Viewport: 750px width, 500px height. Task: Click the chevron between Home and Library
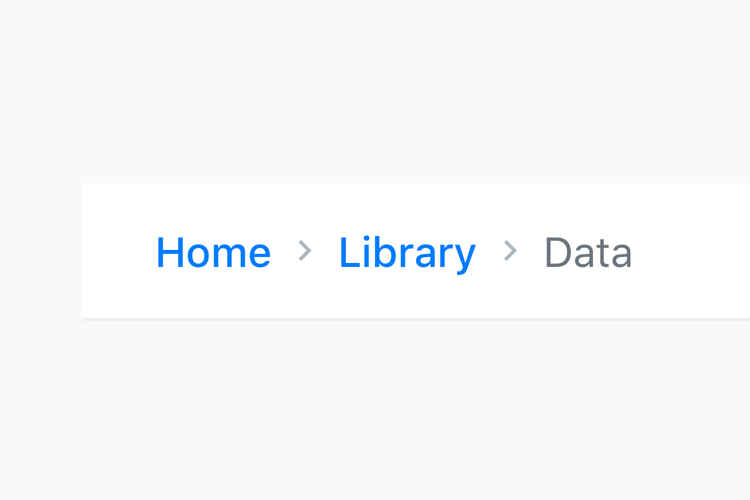(305, 251)
